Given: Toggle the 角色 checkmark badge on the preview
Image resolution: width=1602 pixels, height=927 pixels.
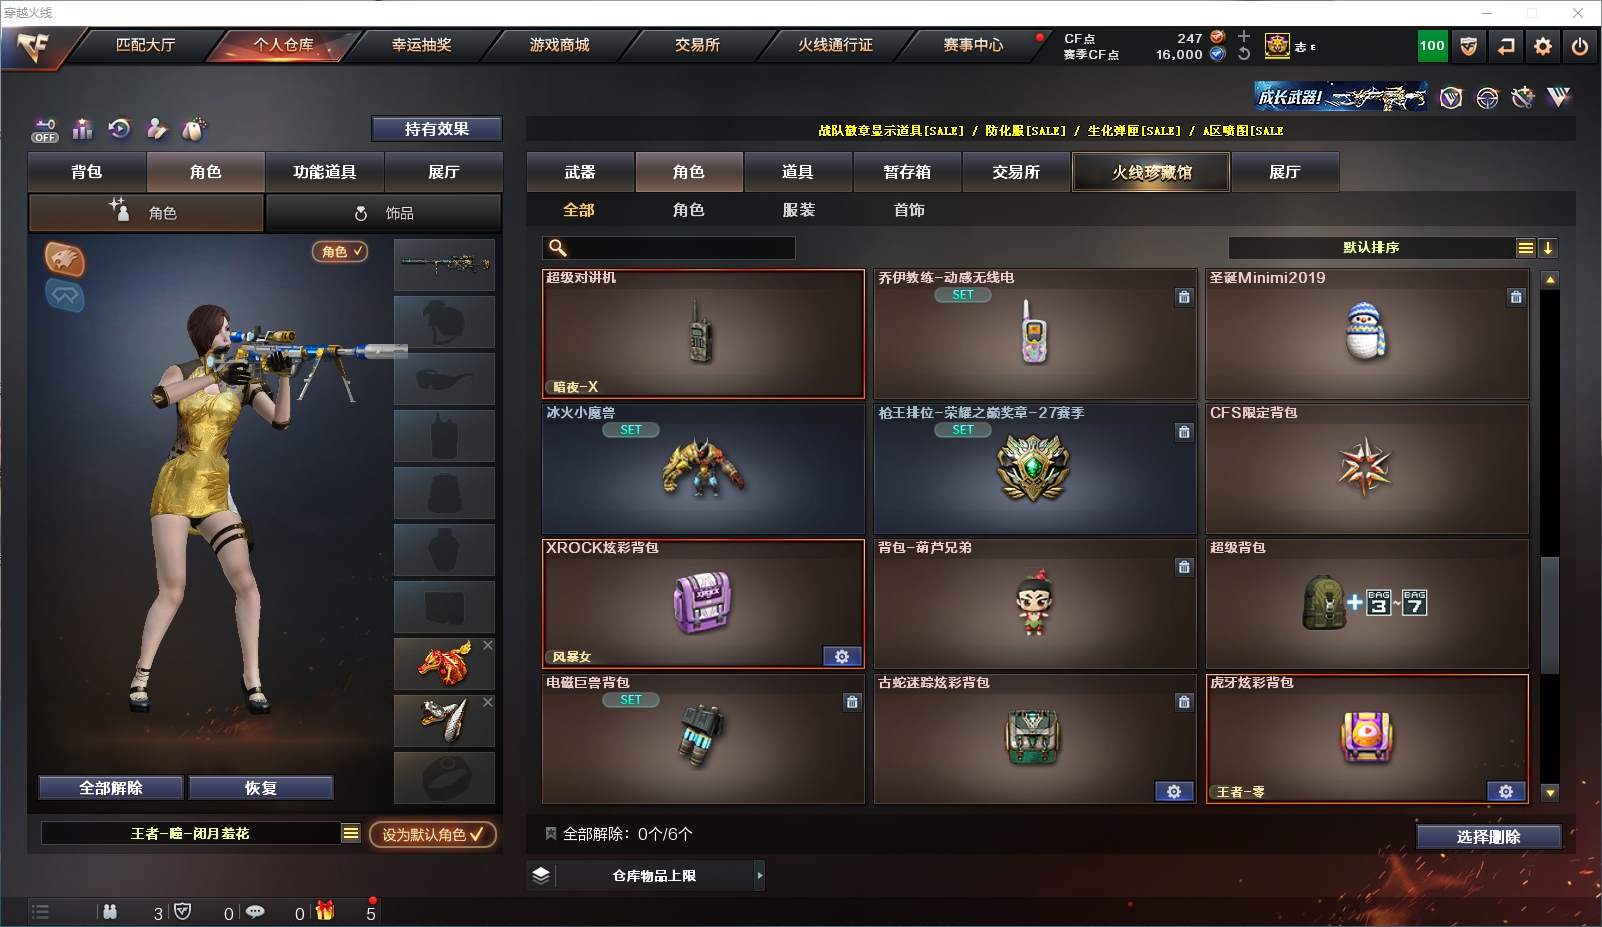Looking at the screenshot, I should 340,252.
